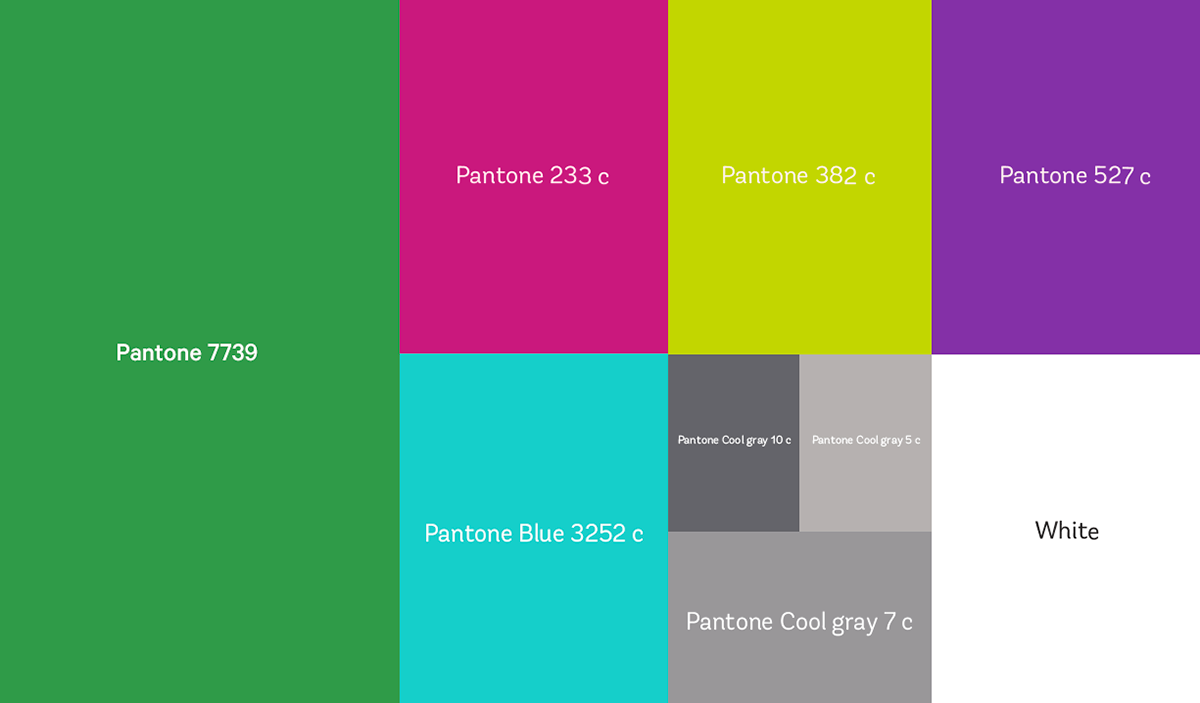Select the dark Pantone Cool gray 10 c swatch

click(x=734, y=443)
